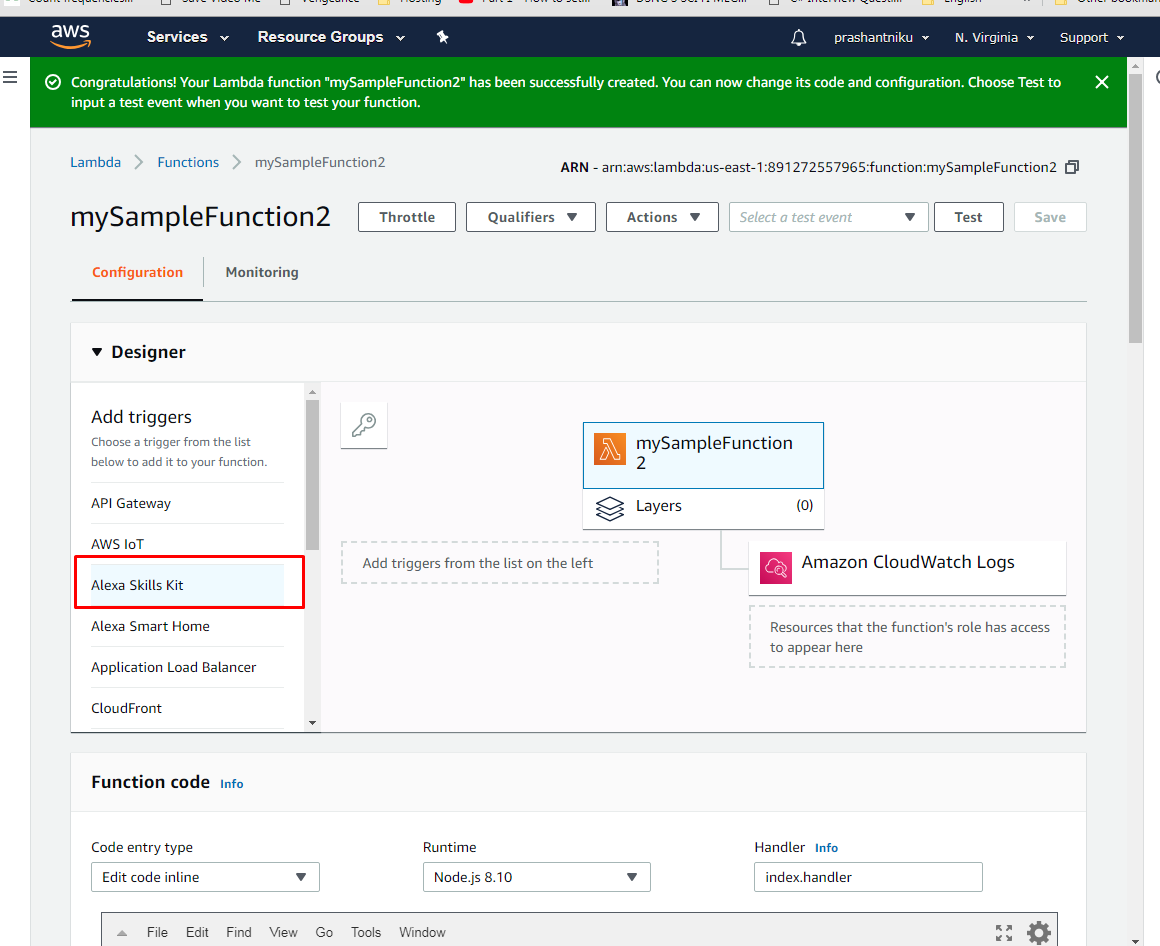The height and width of the screenshot is (946, 1160).
Task: Toggle fullscreen in the code editor
Action: click(x=1004, y=933)
